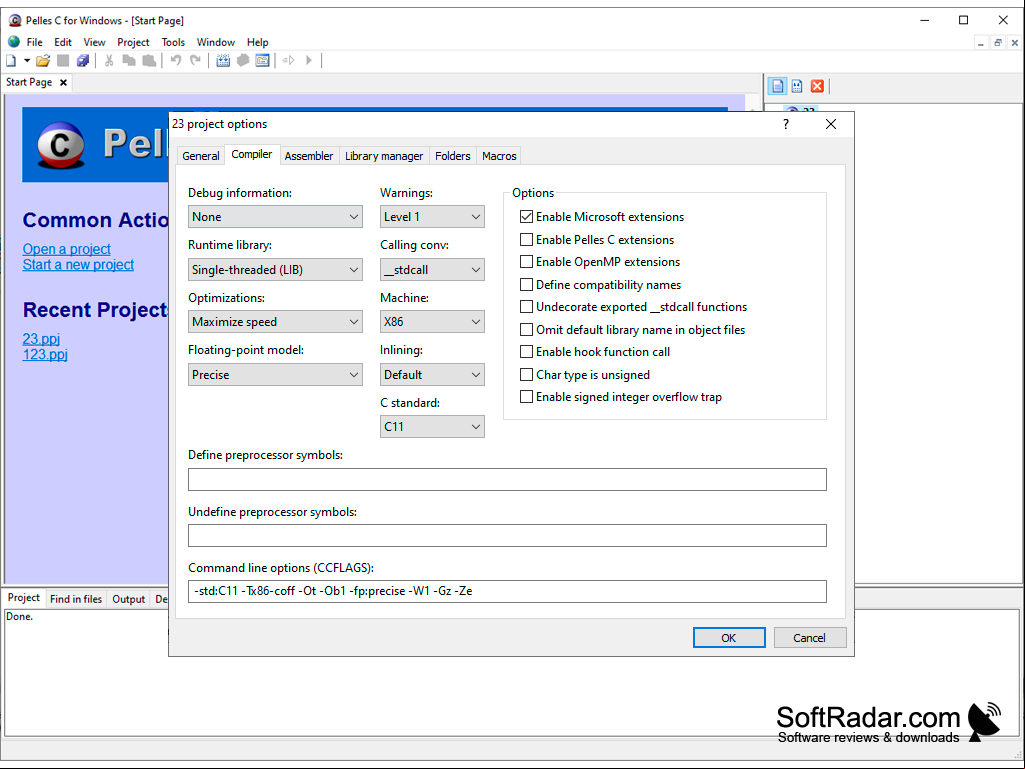Click the New file toolbar icon
The height and width of the screenshot is (769, 1025).
pyautogui.click(x=11, y=61)
